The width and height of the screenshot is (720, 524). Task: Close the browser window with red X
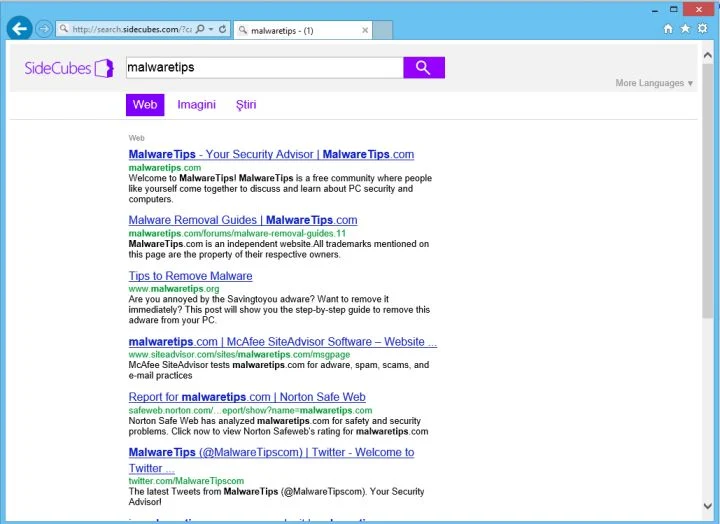click(x=699, y=9)
